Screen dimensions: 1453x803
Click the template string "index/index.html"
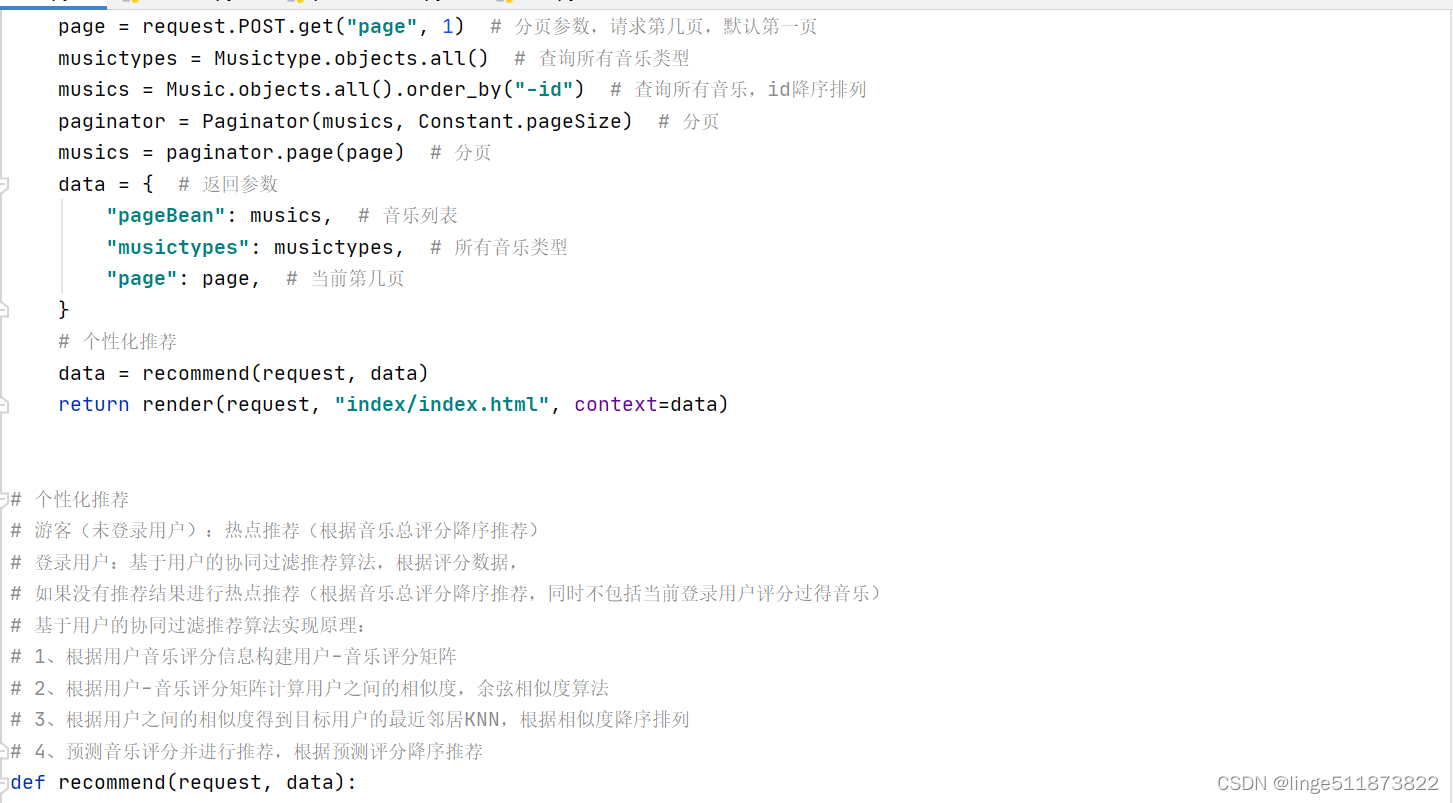click(x=442, y=404)
